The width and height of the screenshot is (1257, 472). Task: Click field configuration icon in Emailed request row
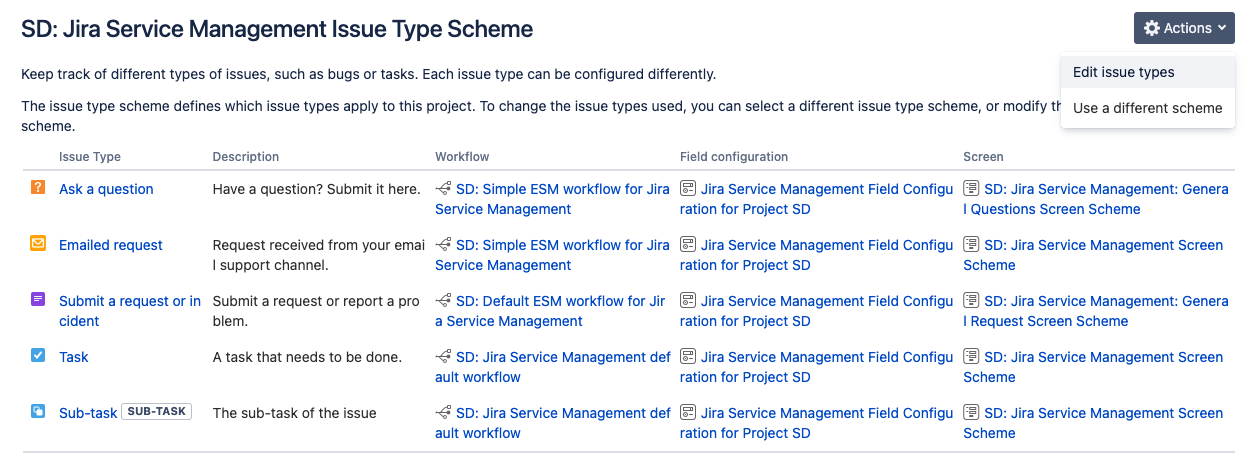(x=688, y=245)
